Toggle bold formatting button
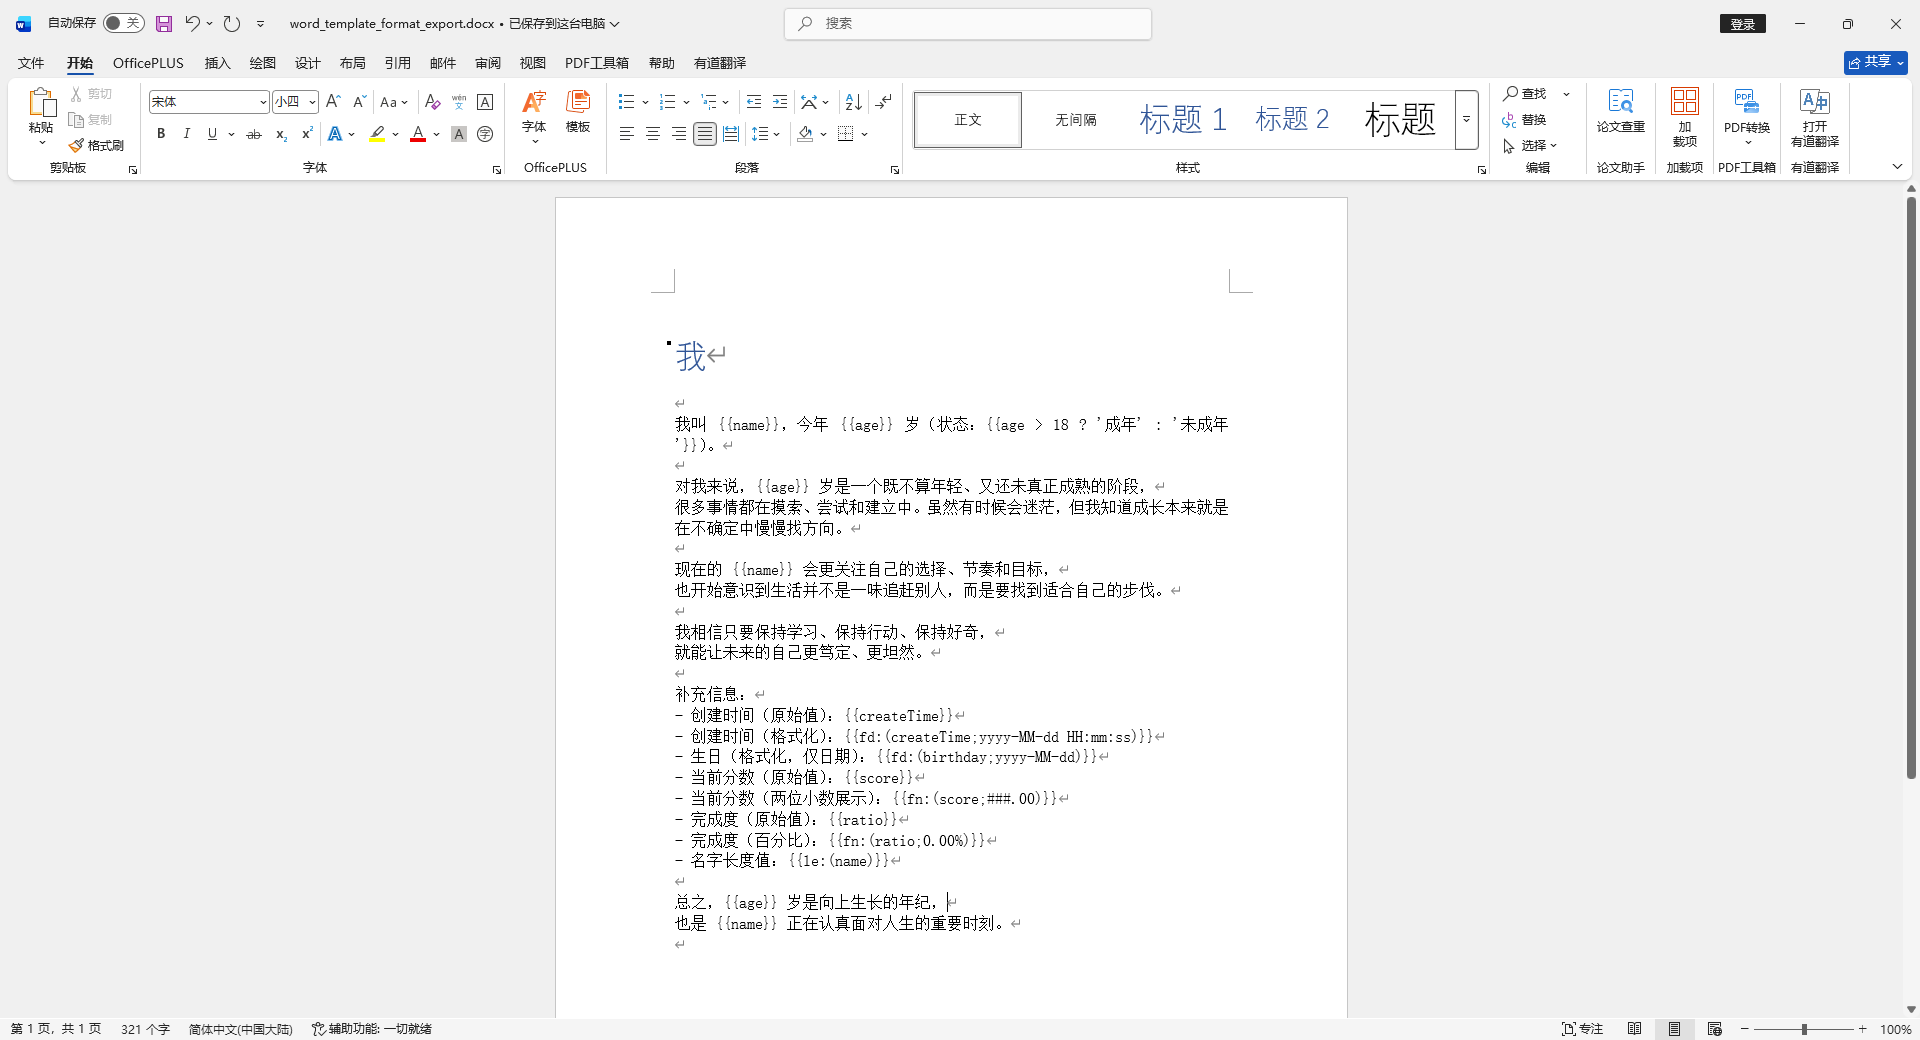1920x1040 pixels. click(161, 134)
